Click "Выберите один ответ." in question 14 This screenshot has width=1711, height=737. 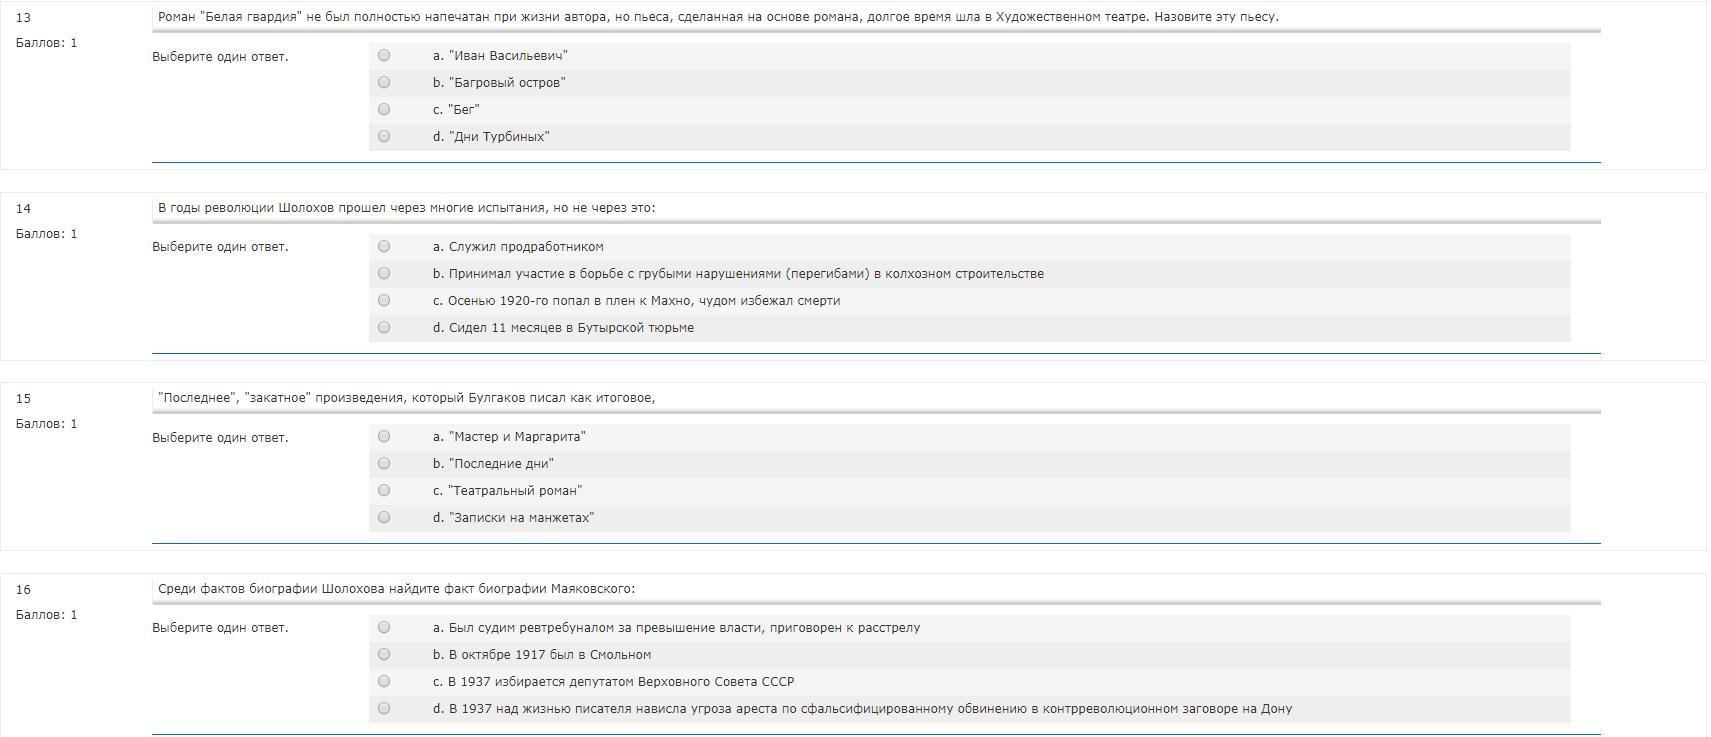click(220, 247)
